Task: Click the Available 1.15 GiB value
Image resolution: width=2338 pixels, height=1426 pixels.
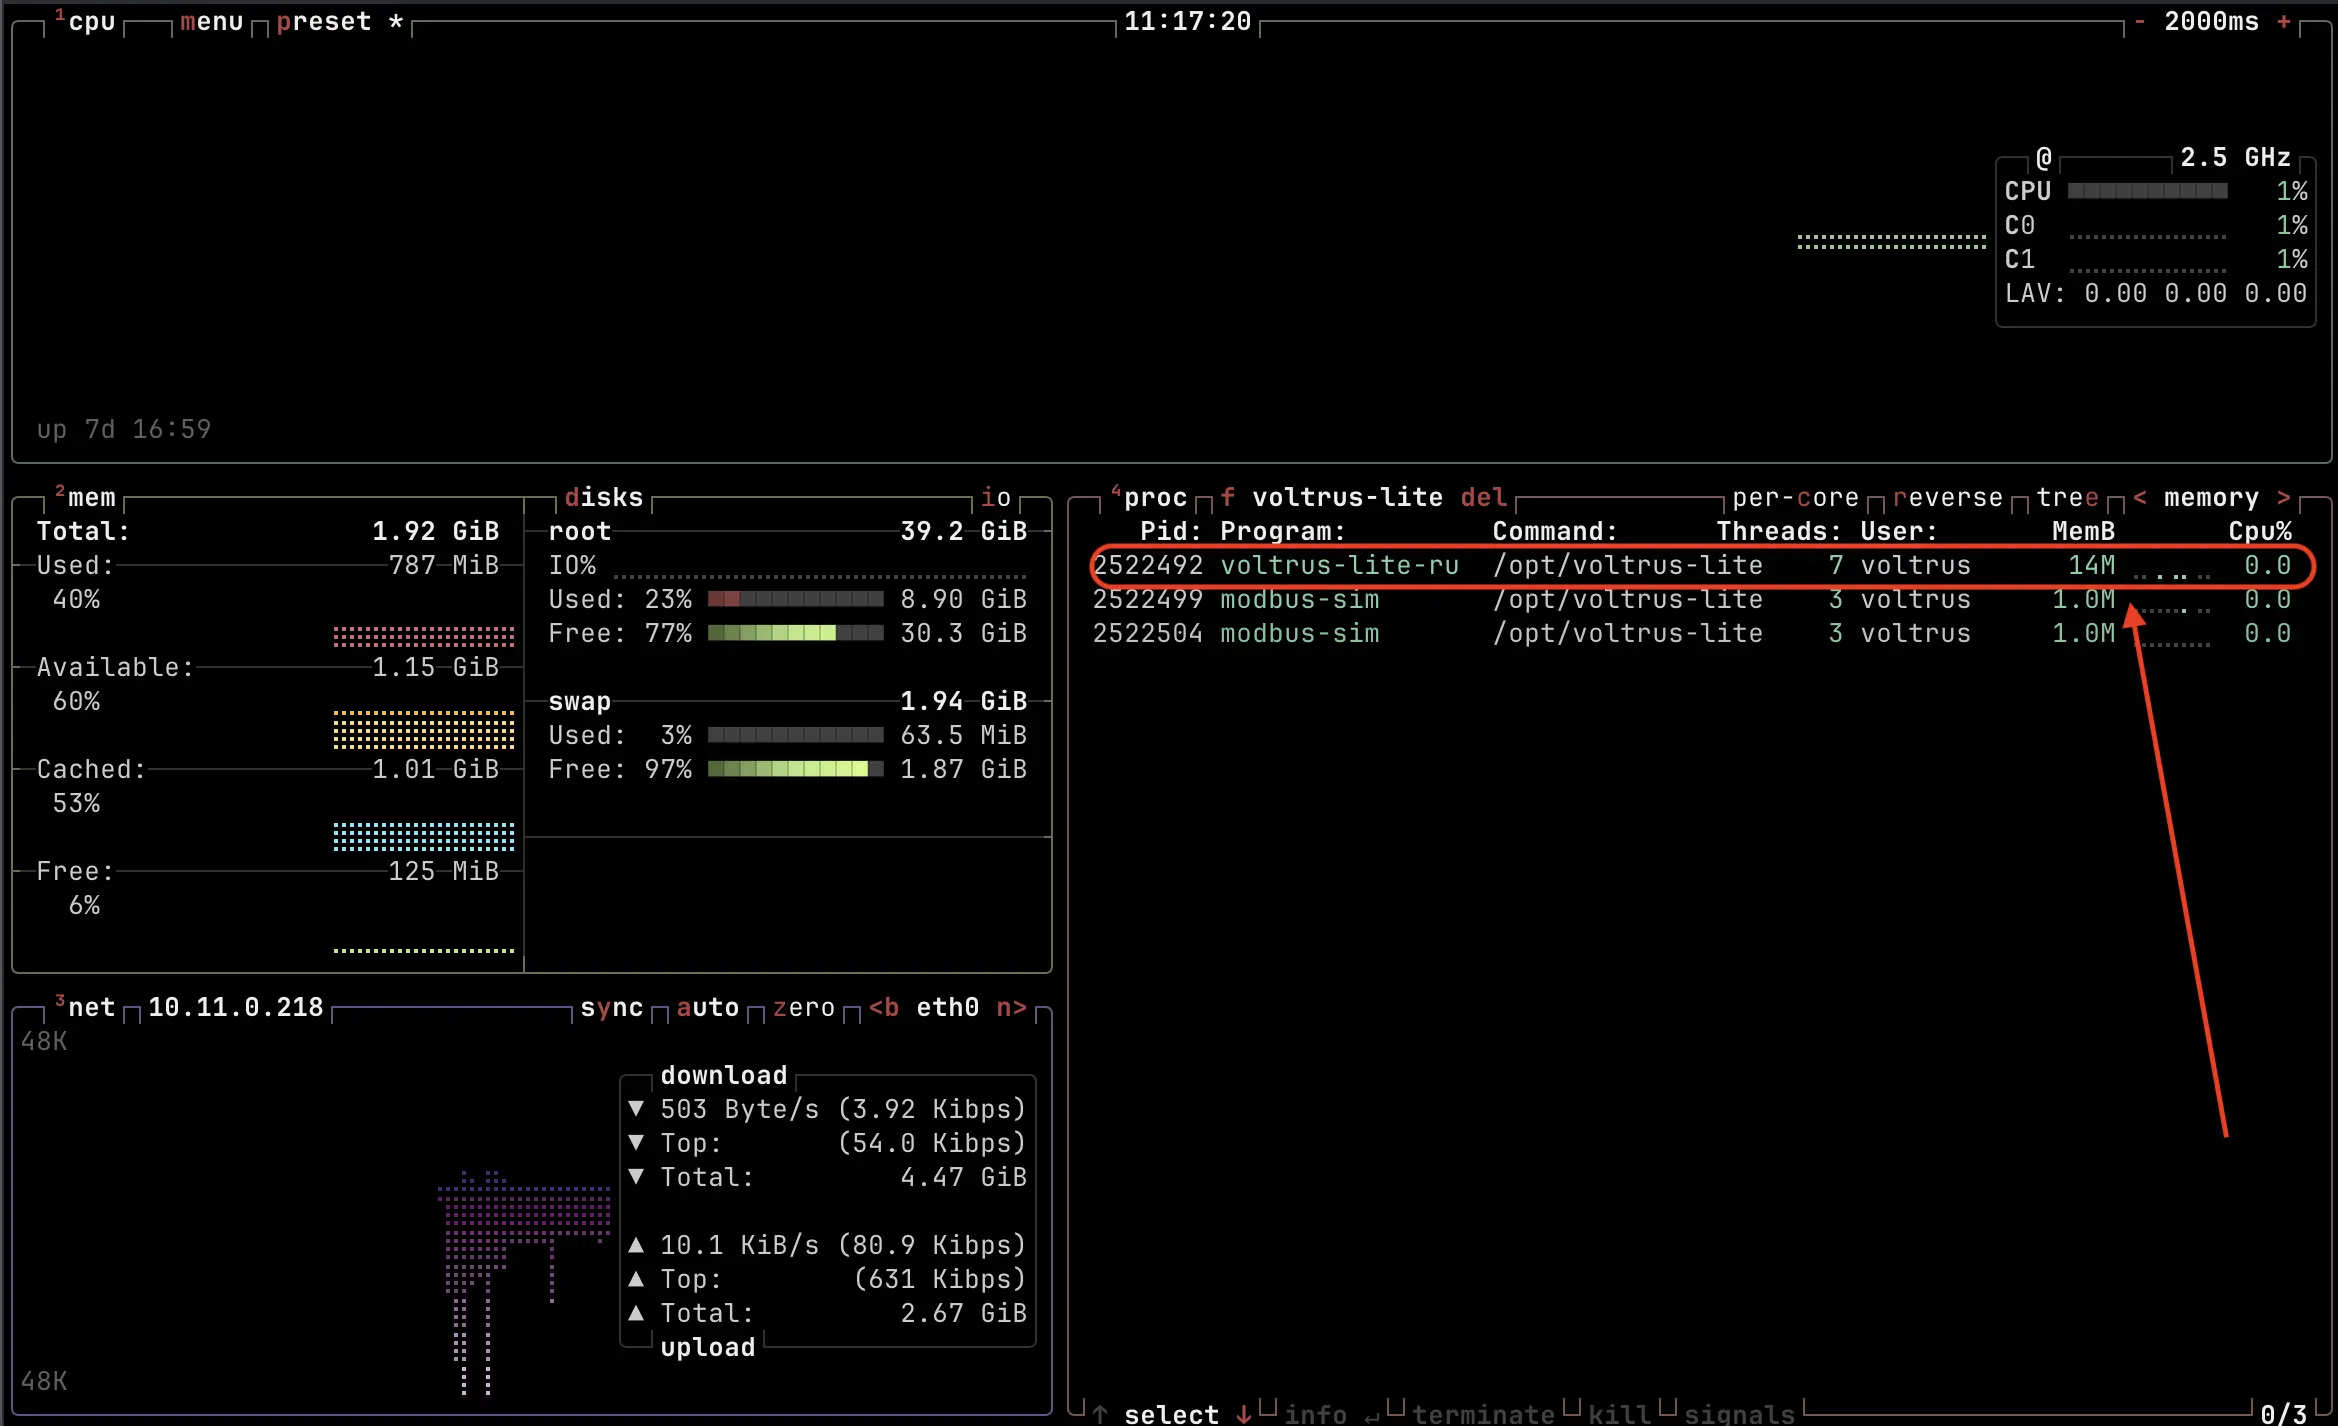Action: (x=436, y=667)
